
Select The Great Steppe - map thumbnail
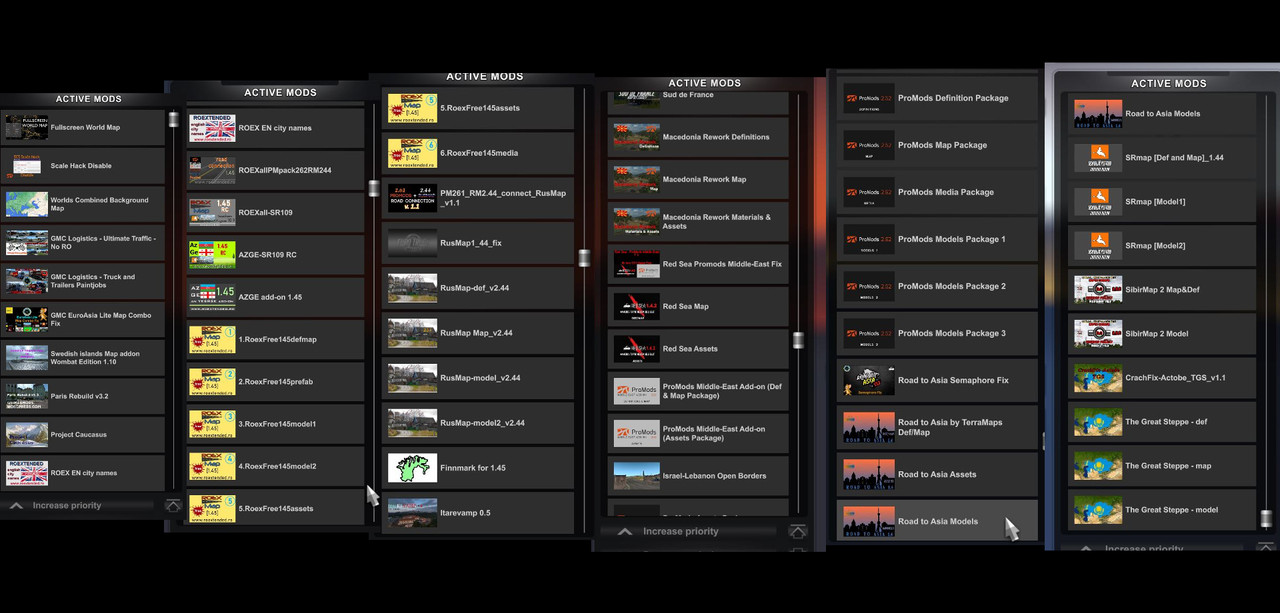(1098, 466)
